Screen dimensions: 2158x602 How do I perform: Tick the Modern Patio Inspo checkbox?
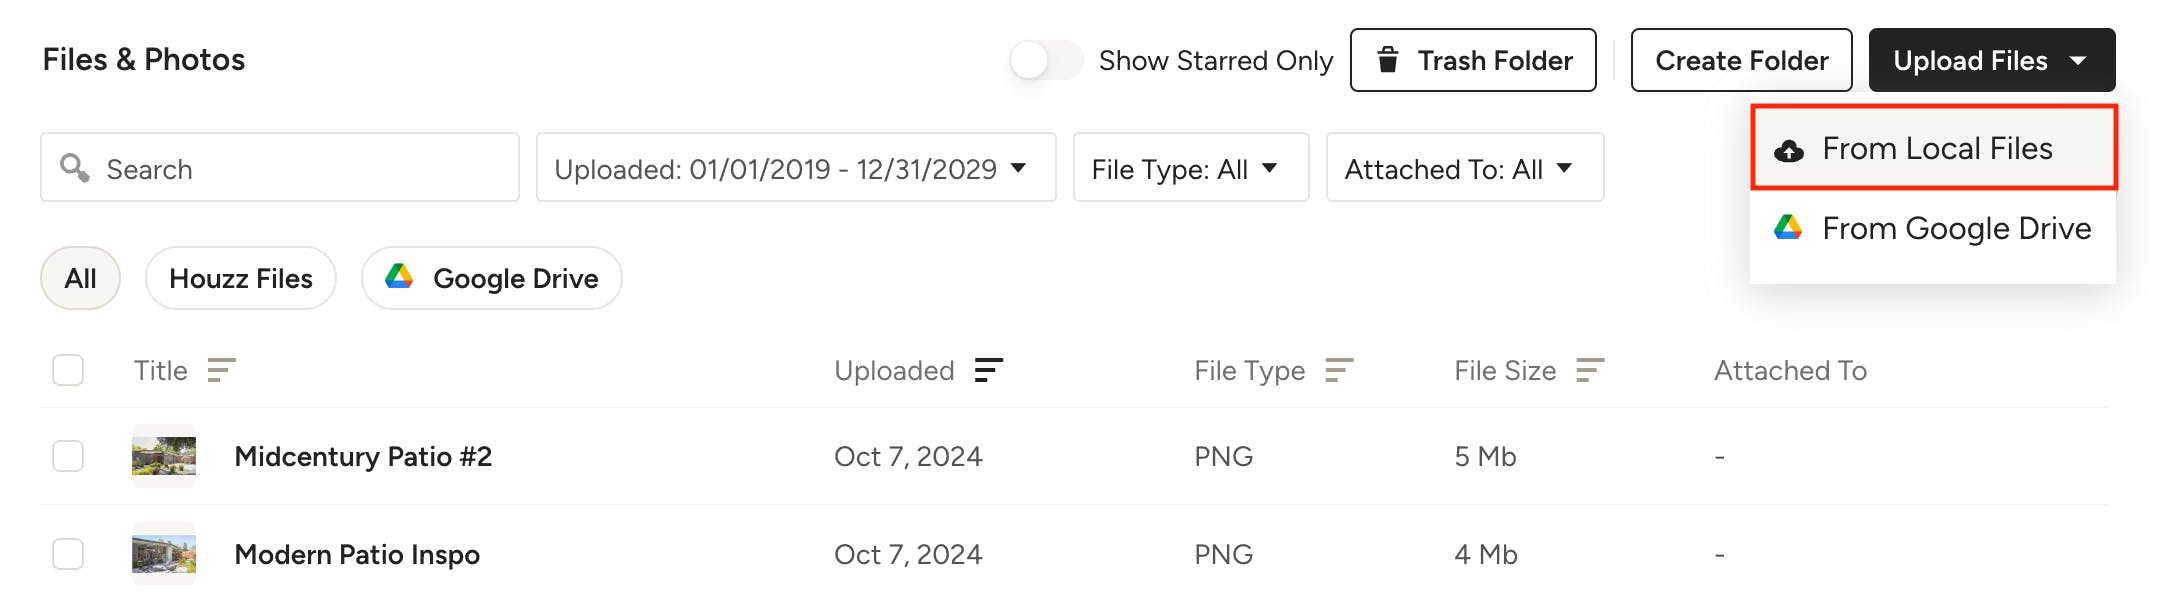(68, 554)
